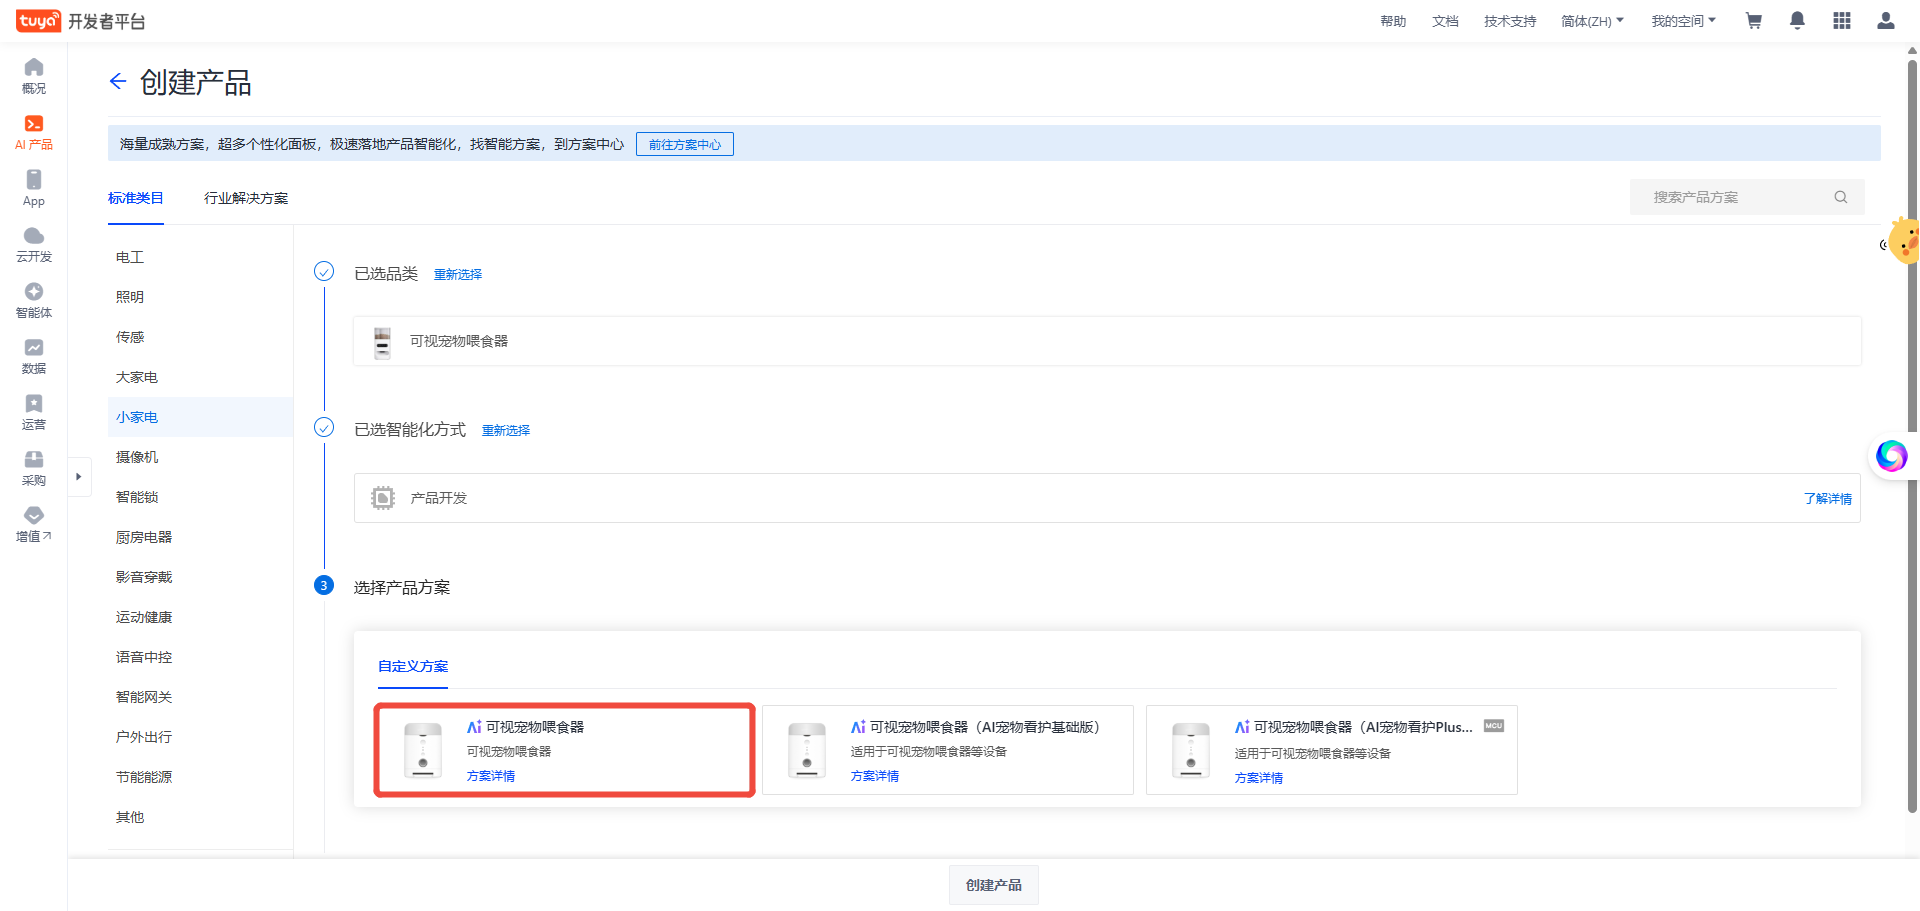Click the search magnifier icon

coord(1840,197)
